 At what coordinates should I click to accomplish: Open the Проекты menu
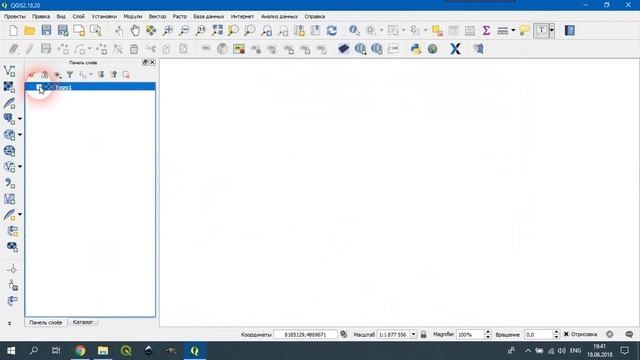tap(15, 16)
